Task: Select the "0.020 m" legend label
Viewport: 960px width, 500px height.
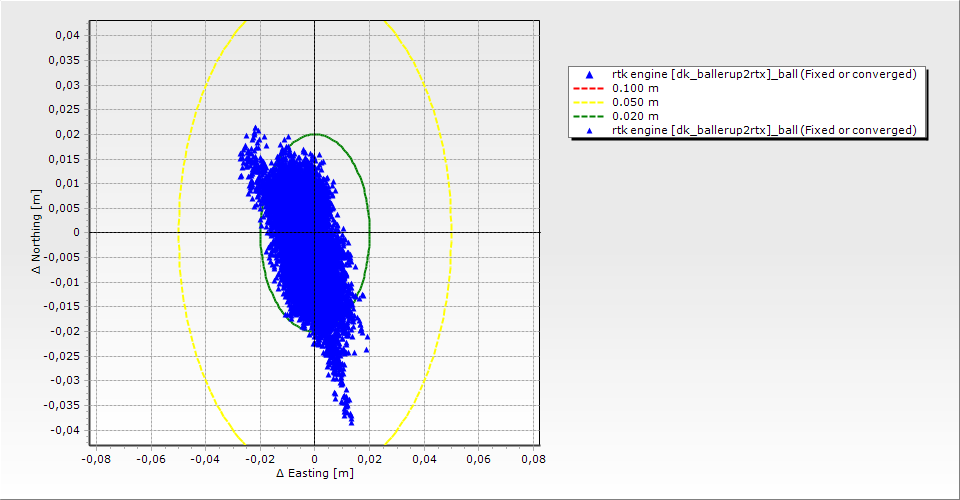Action: [635, 116]
